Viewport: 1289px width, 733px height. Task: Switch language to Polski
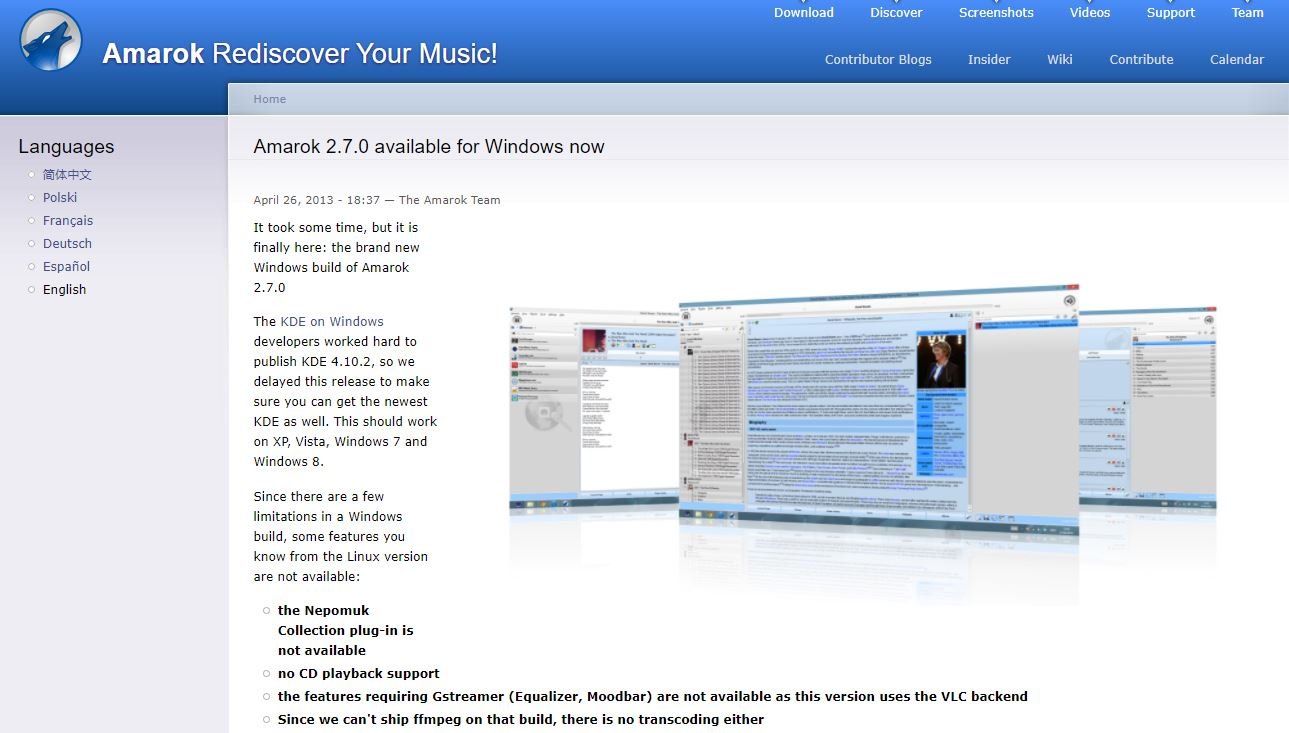[60, 197]
